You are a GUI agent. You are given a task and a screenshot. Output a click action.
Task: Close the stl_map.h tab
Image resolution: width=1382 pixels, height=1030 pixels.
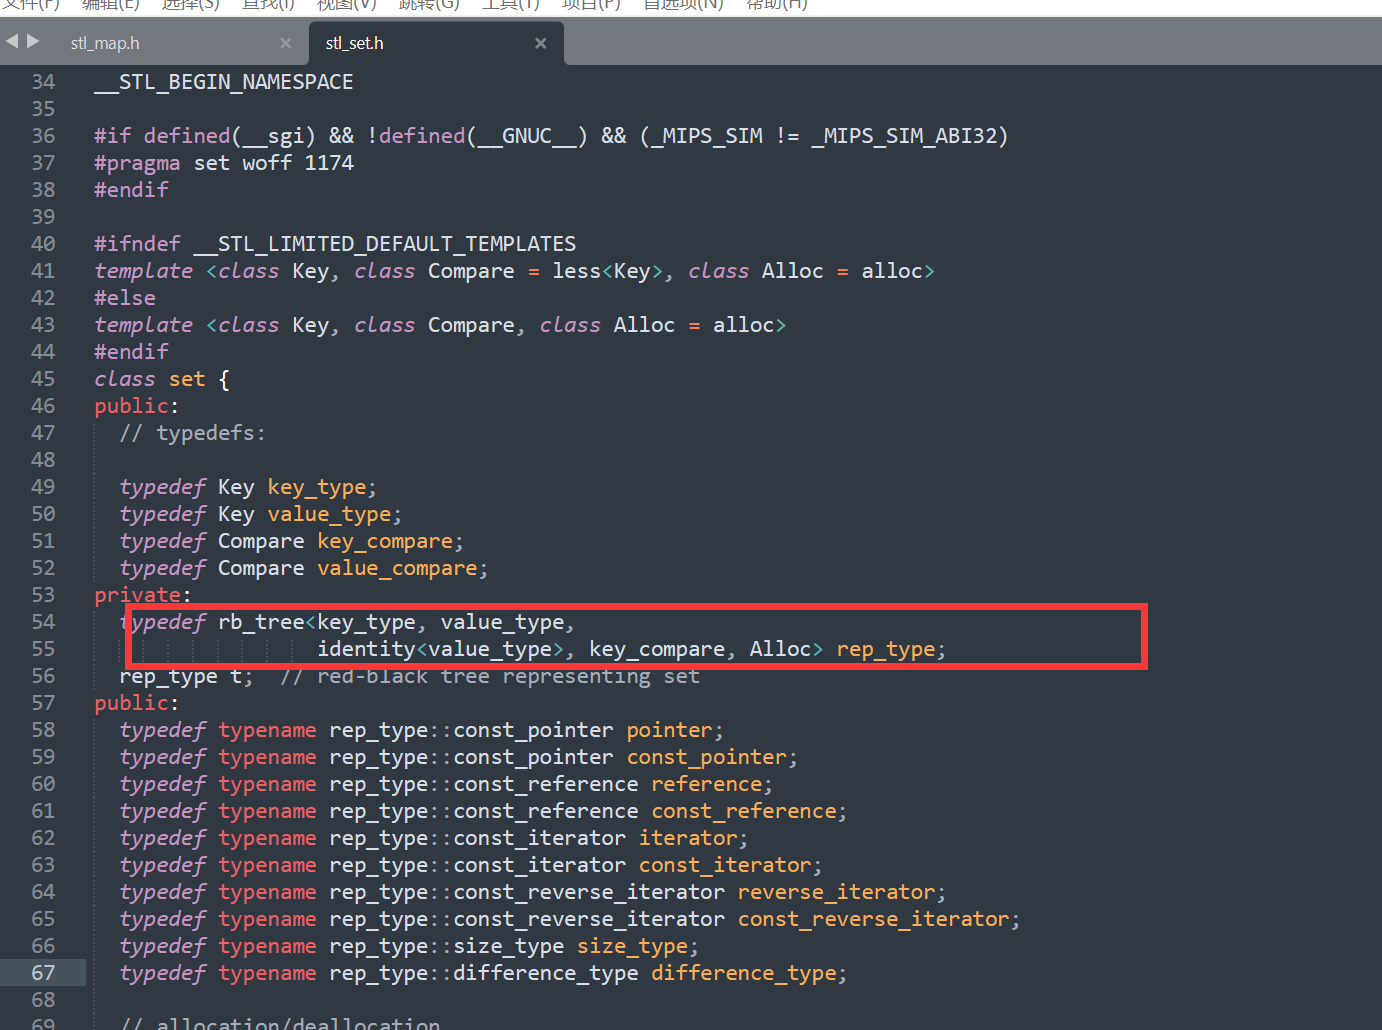point(286,43)
